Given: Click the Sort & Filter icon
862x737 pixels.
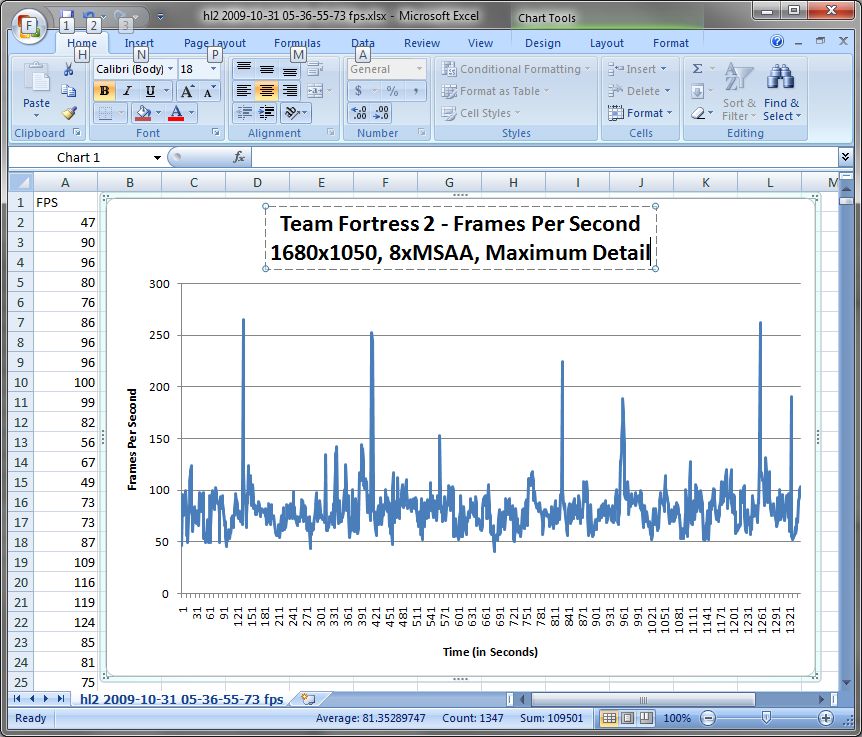Looking at the screenshot, I should coord(738,77).
